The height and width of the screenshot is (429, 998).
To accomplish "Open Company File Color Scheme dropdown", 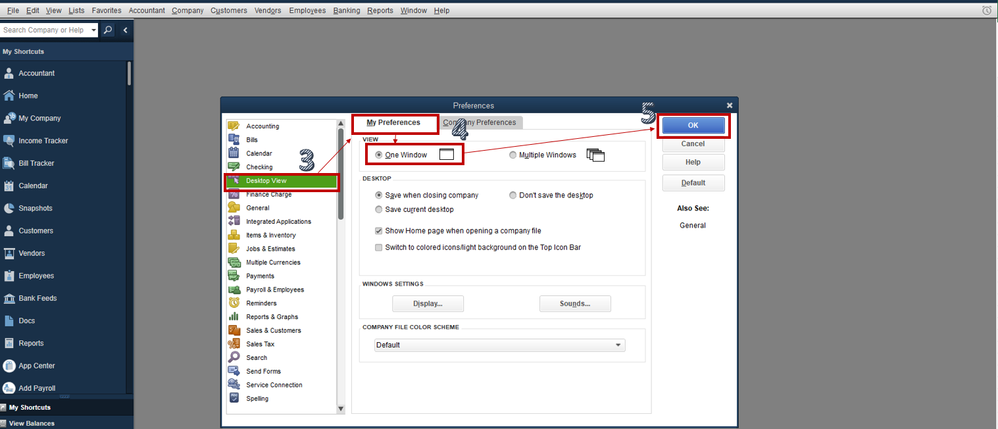I will click(x=500, y=345).
